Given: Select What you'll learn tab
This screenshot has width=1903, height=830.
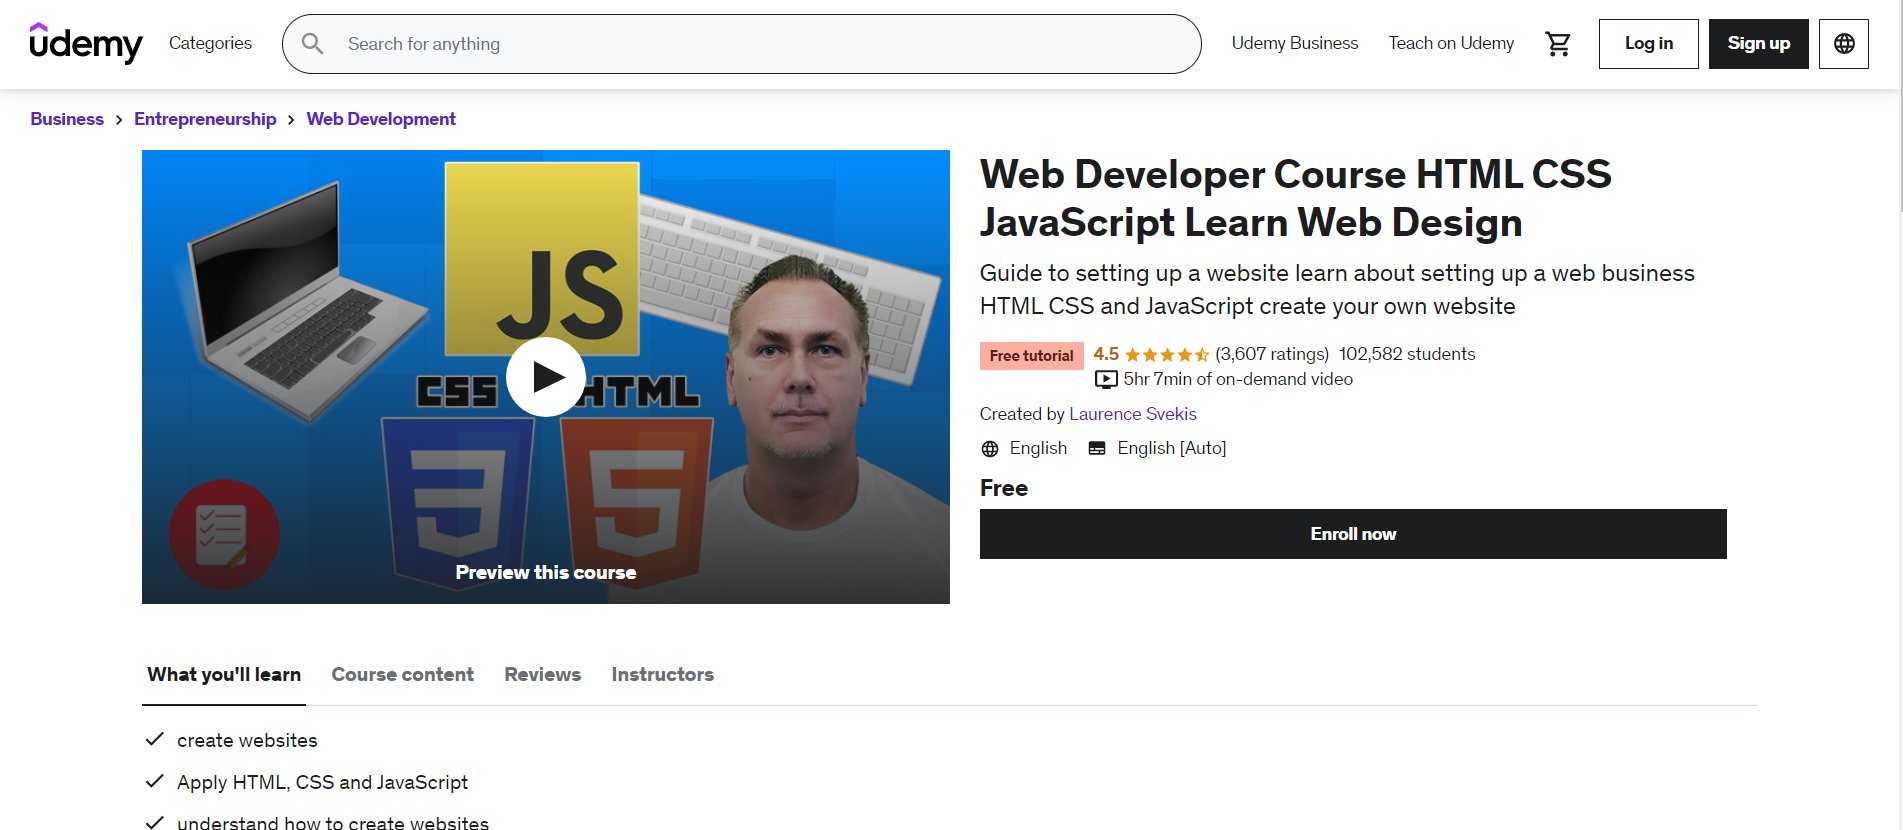Looking at the screenshot, I should [224, 675].
